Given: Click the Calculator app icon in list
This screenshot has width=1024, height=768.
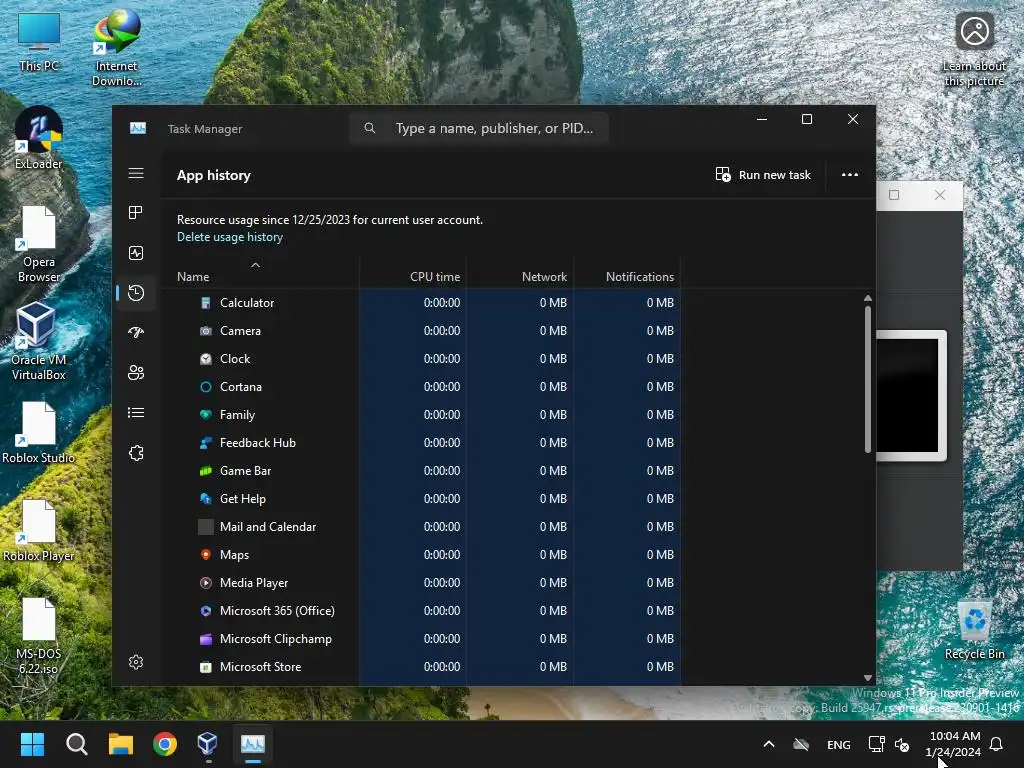Looking at the screenshot, I should pyautogui.click(x=206, y=303).
